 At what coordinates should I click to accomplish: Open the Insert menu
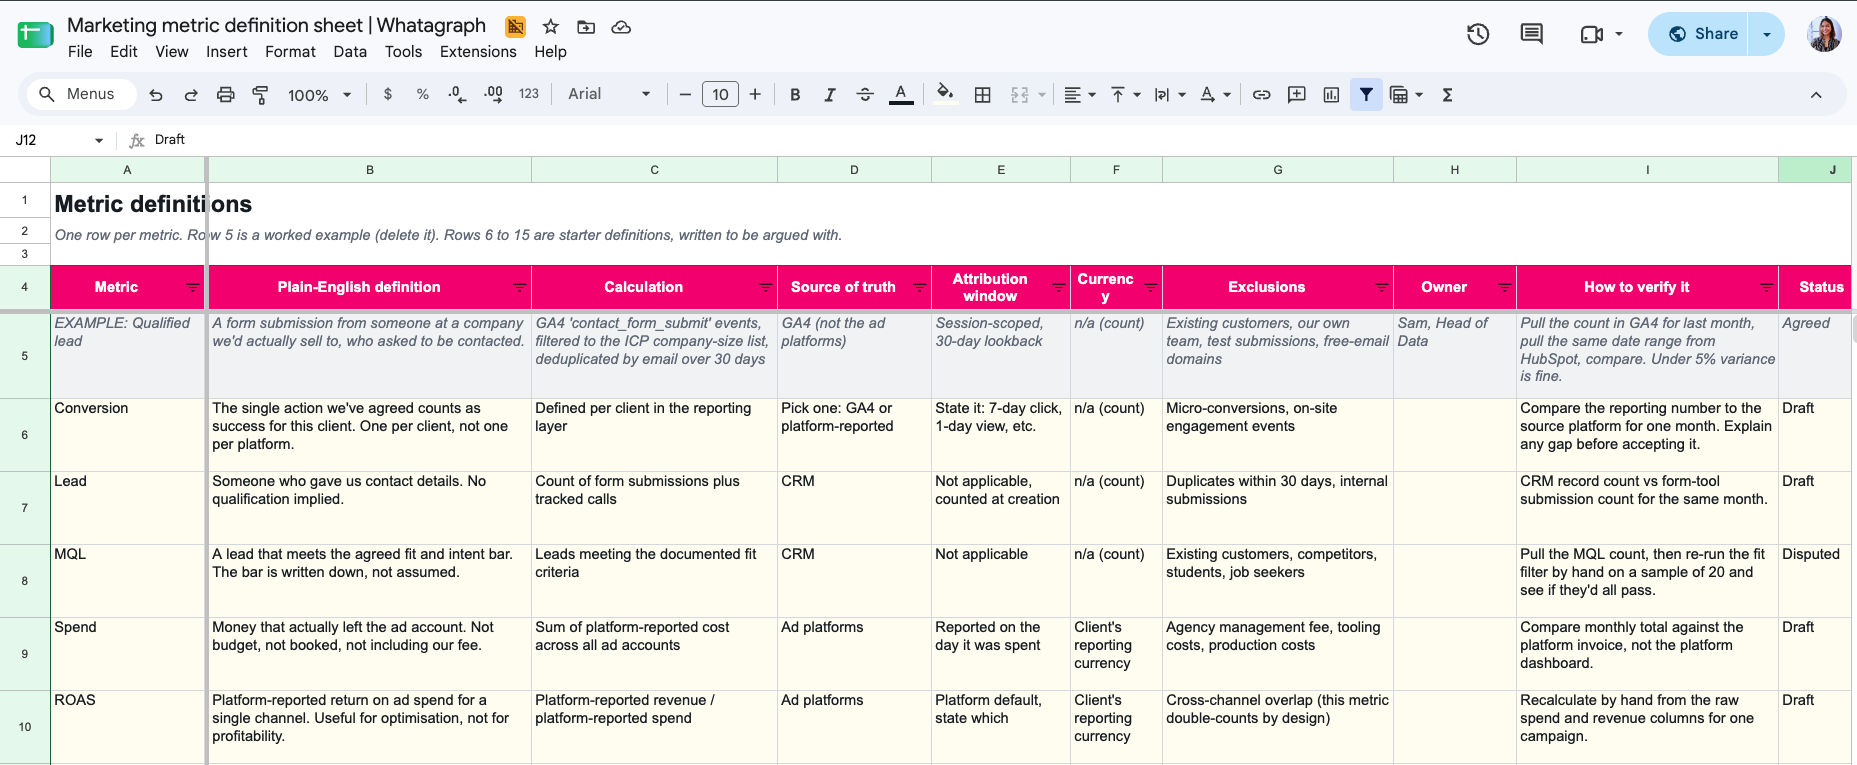pyautogui.click(x=227, y=52)
